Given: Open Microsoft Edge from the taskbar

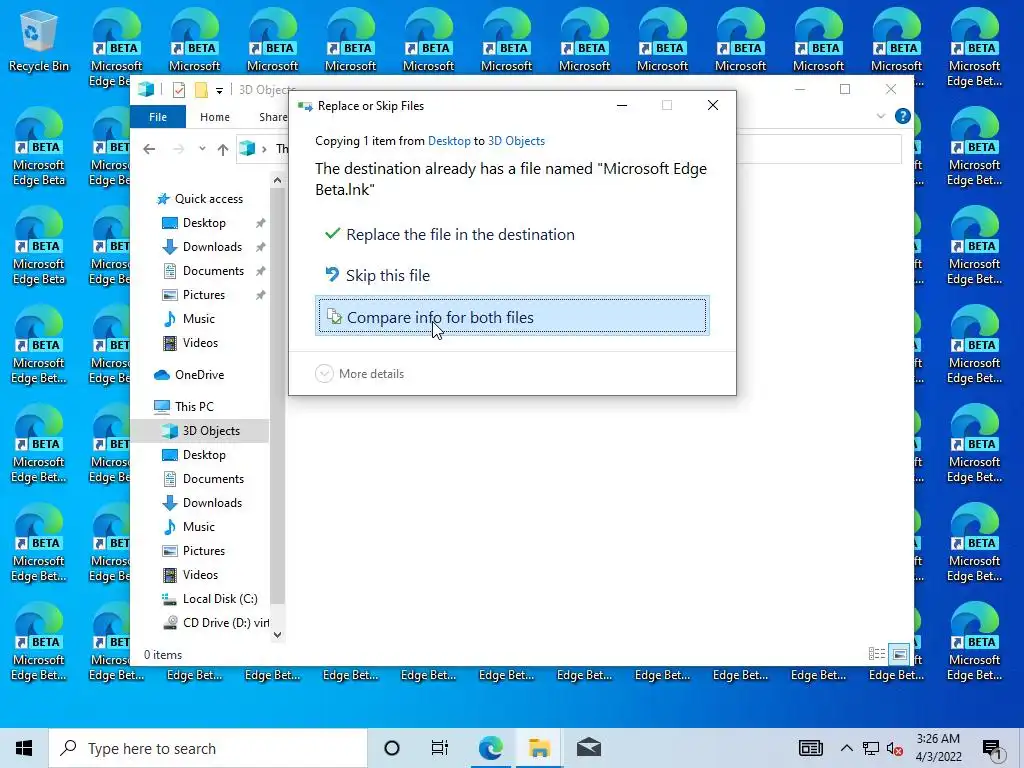Looking at the screenshot, I should tap(490, 748).
